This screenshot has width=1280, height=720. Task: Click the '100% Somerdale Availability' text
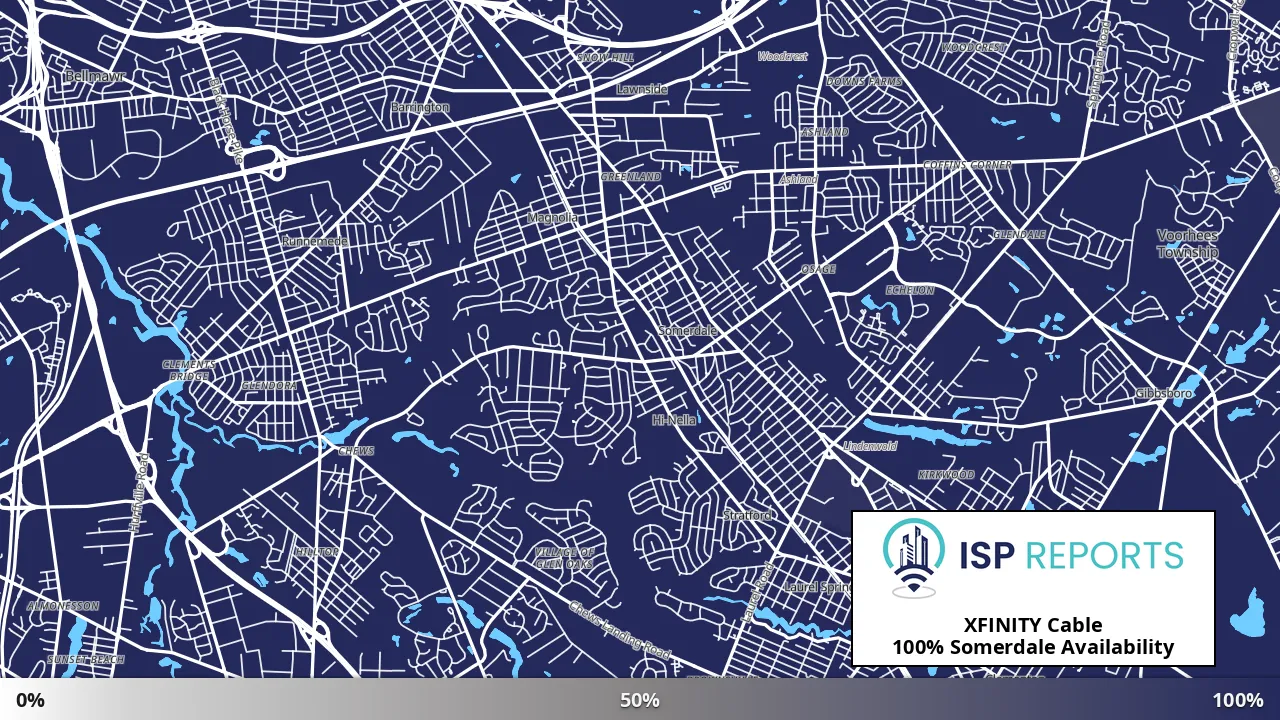click(1033, 647)
